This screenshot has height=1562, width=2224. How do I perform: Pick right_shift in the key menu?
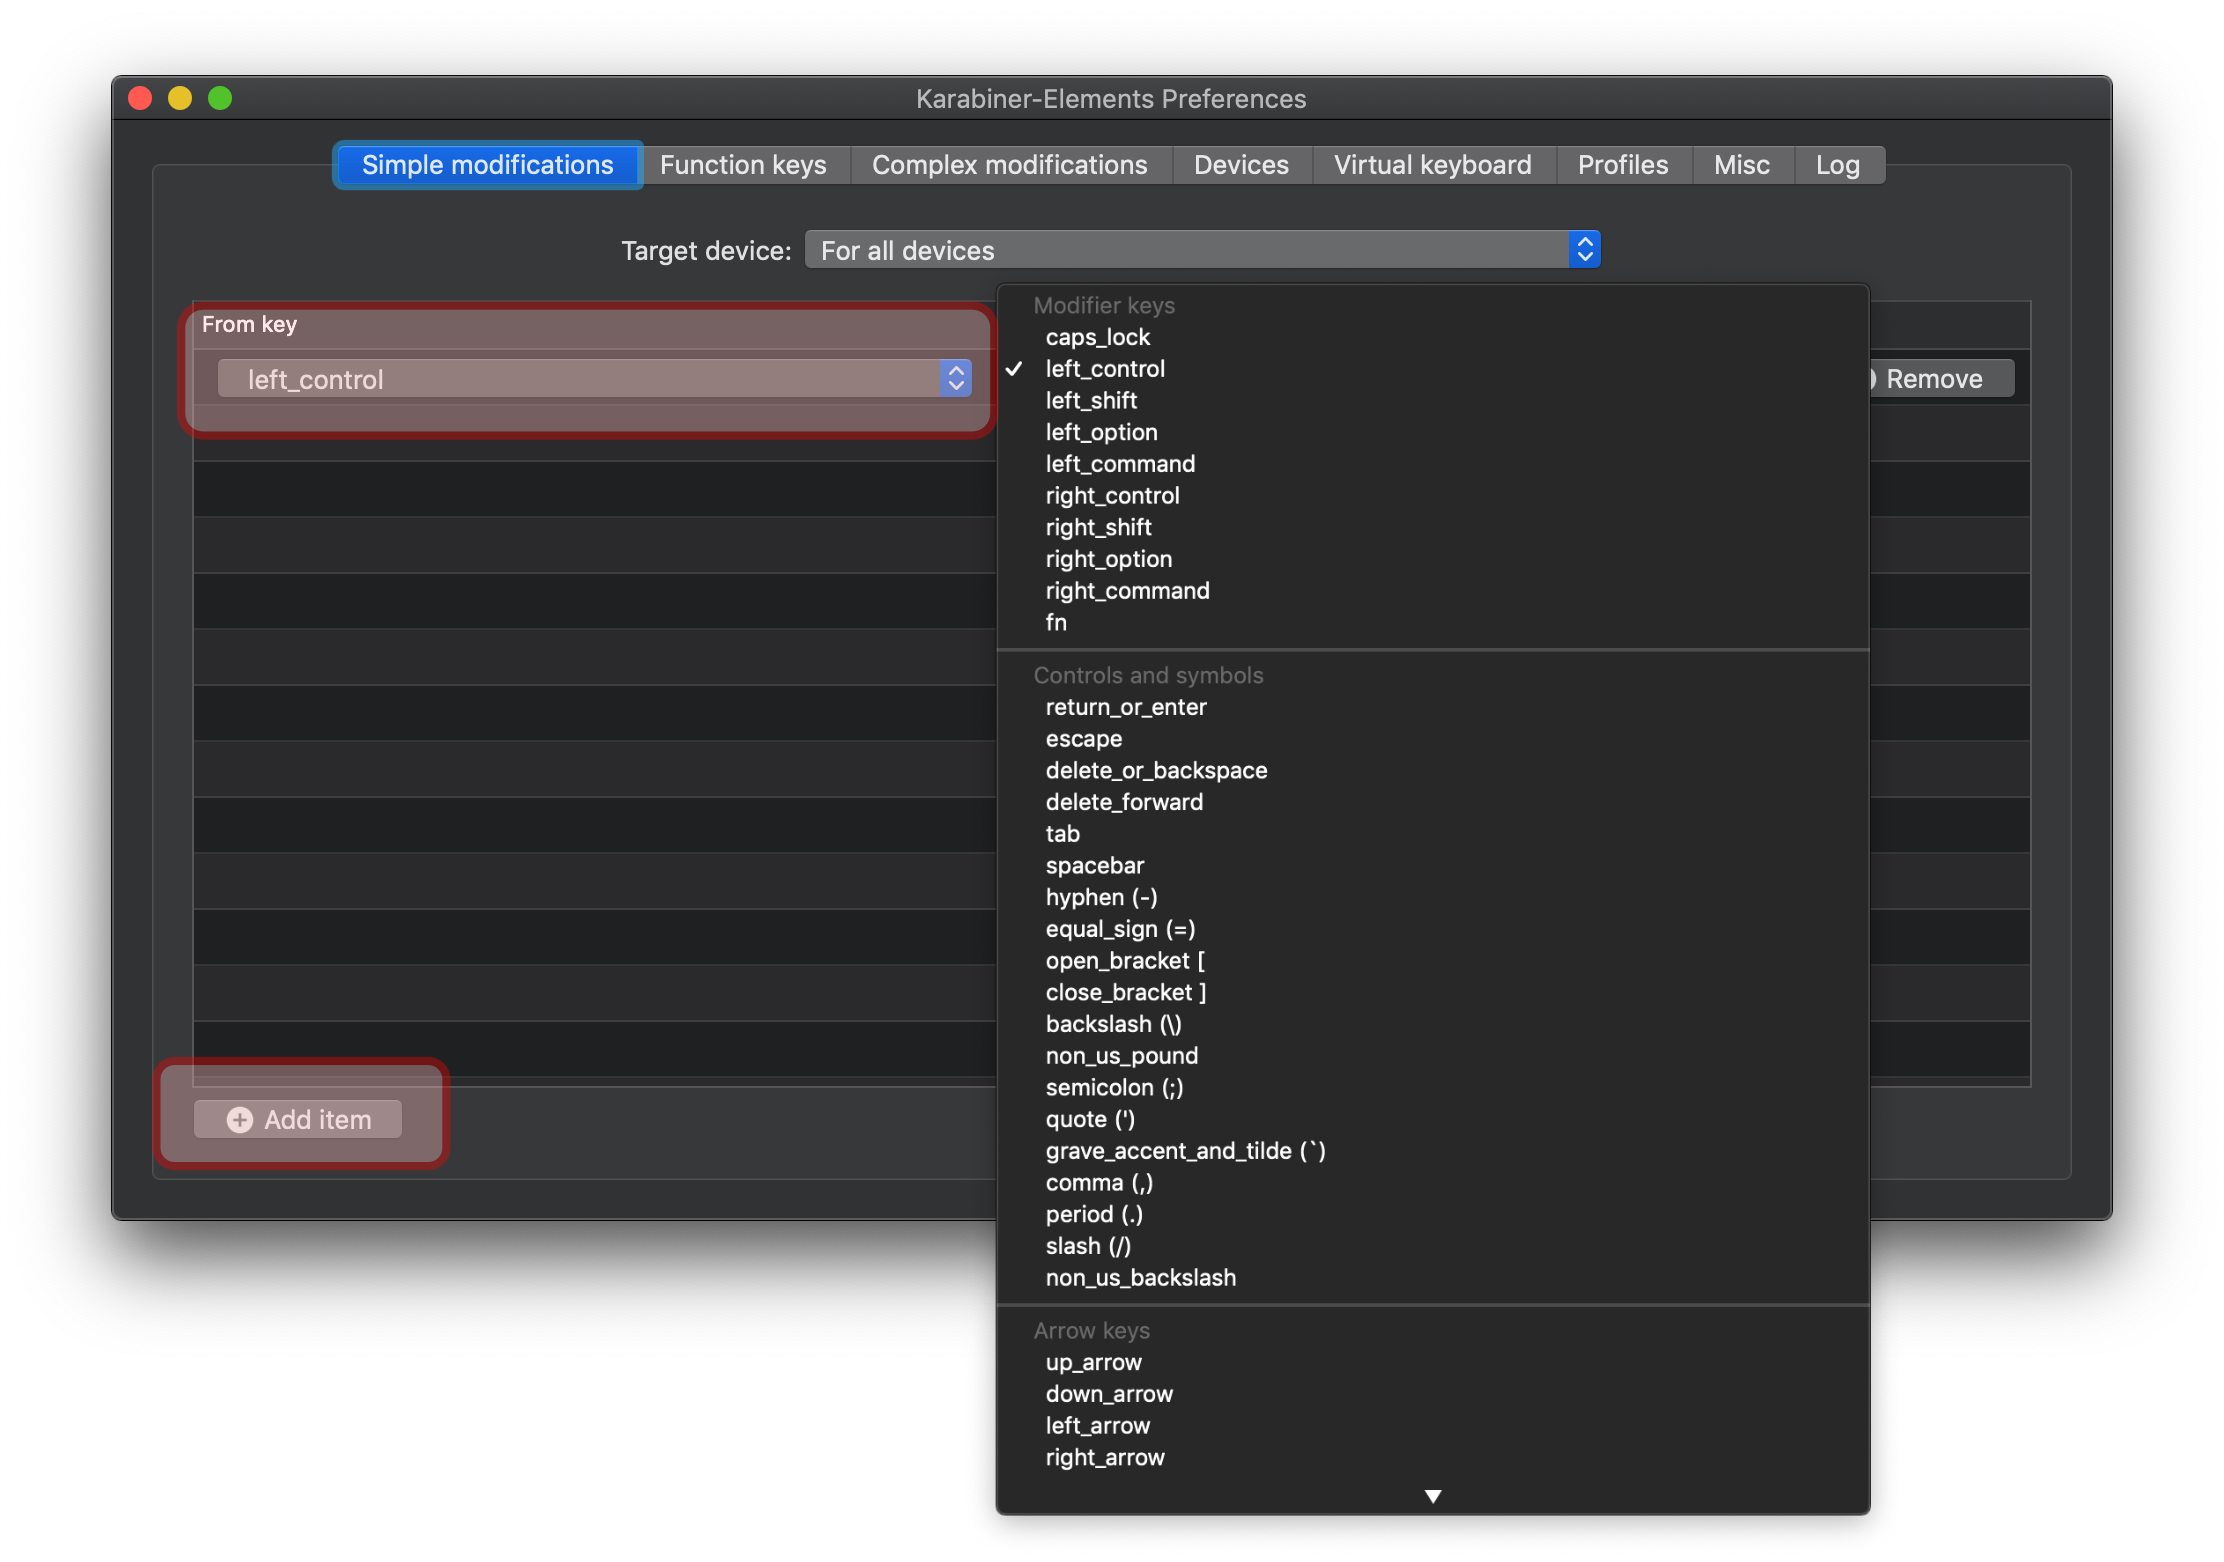tap(1432, 527)
